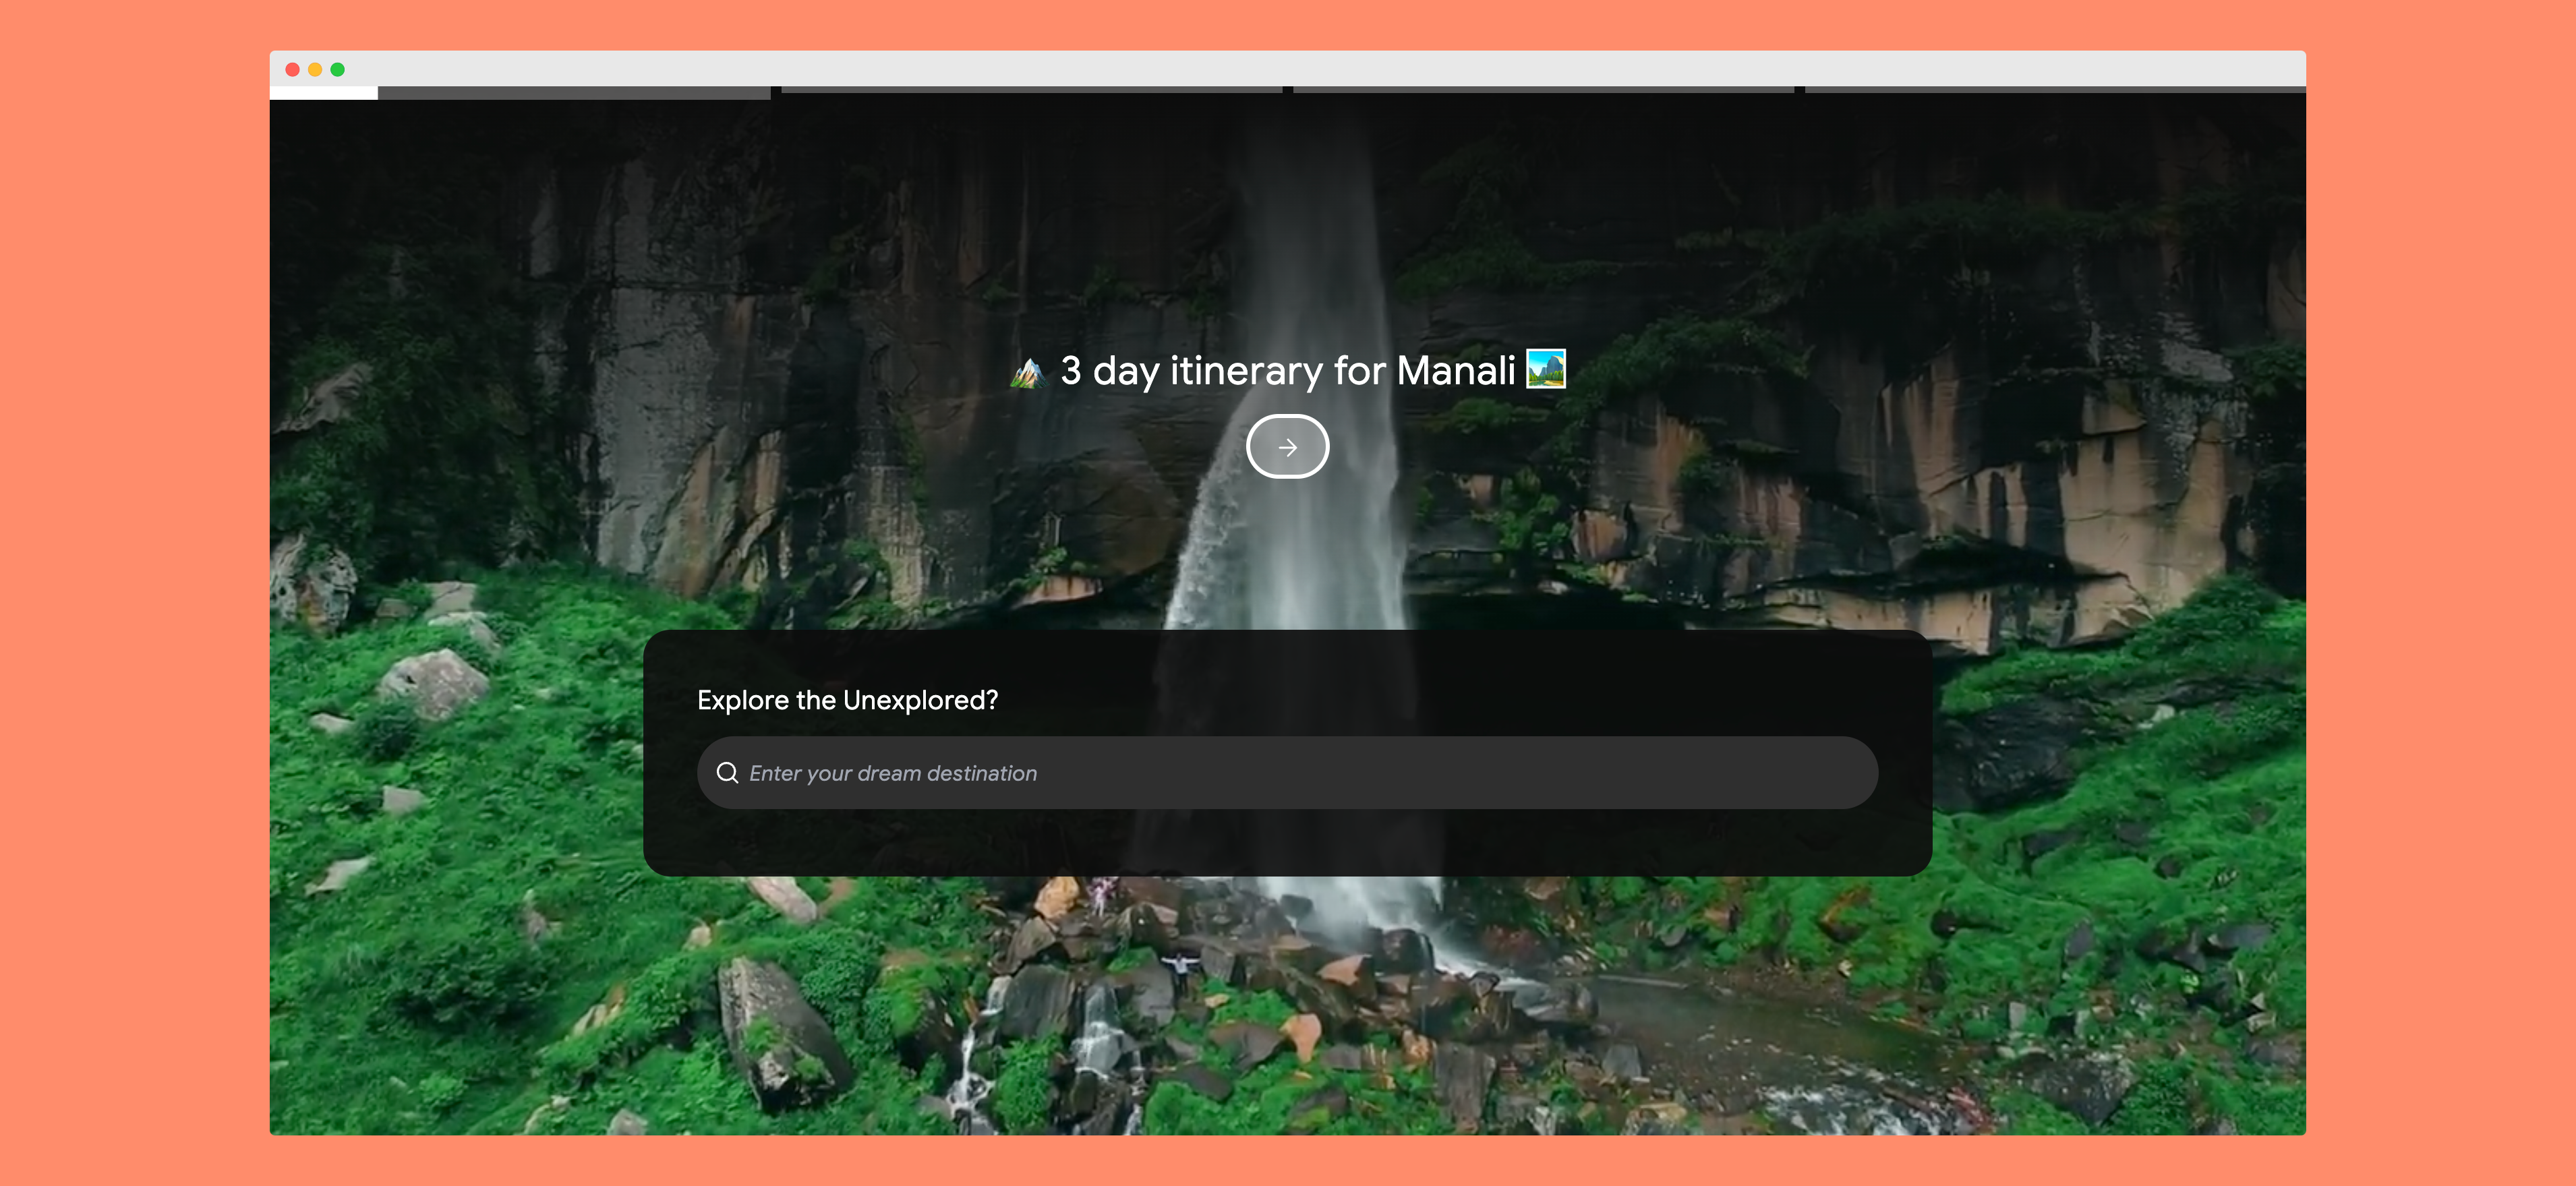Focus the dream destination input field

(x=1300, y=773)
